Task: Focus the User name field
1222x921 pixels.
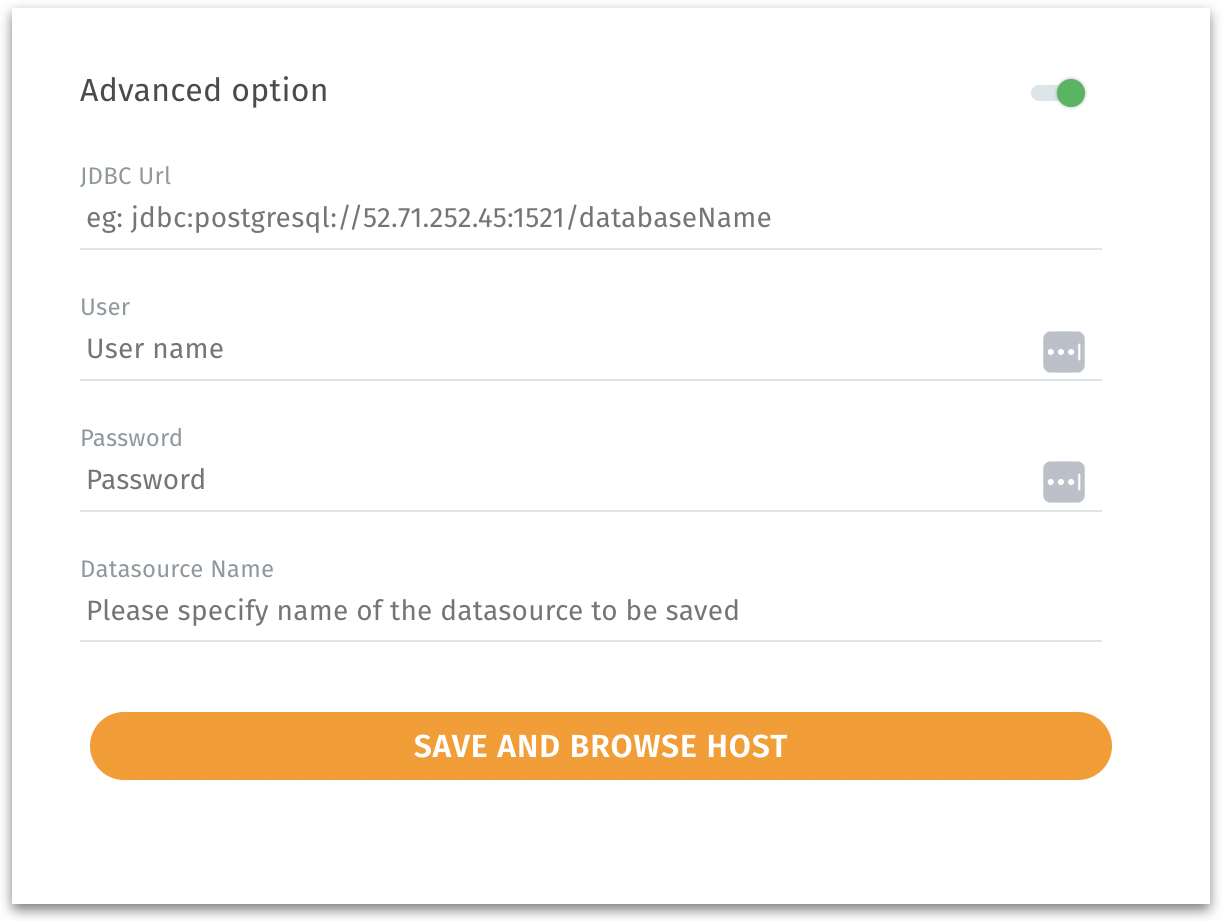Action: pyautogui.click(x=560, y=349)
